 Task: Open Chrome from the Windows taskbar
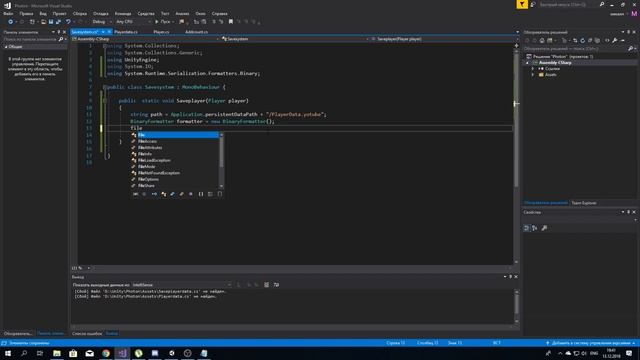tap(106, 353)
